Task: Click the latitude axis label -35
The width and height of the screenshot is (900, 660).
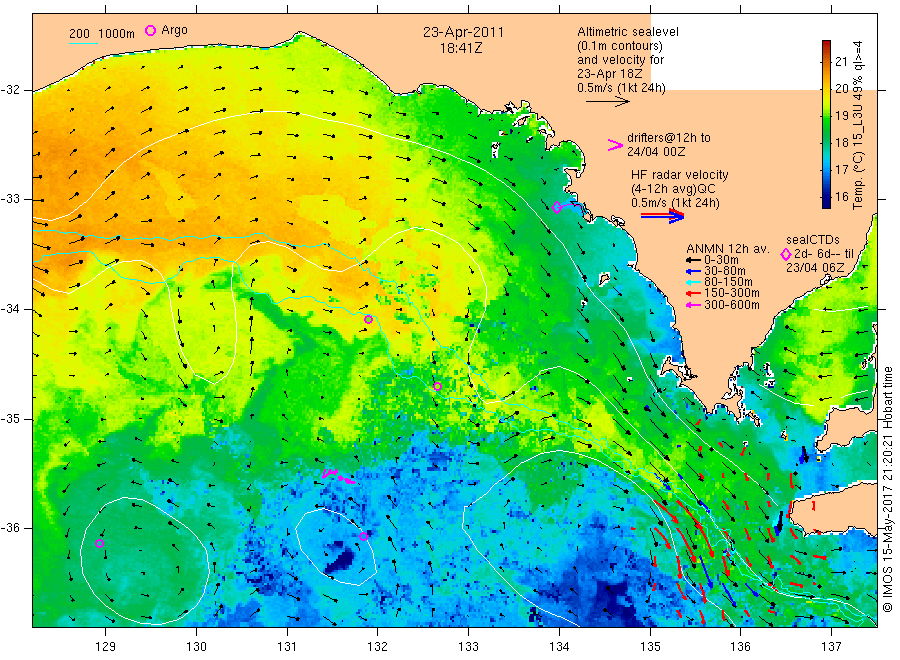Action: pos(10,419)
